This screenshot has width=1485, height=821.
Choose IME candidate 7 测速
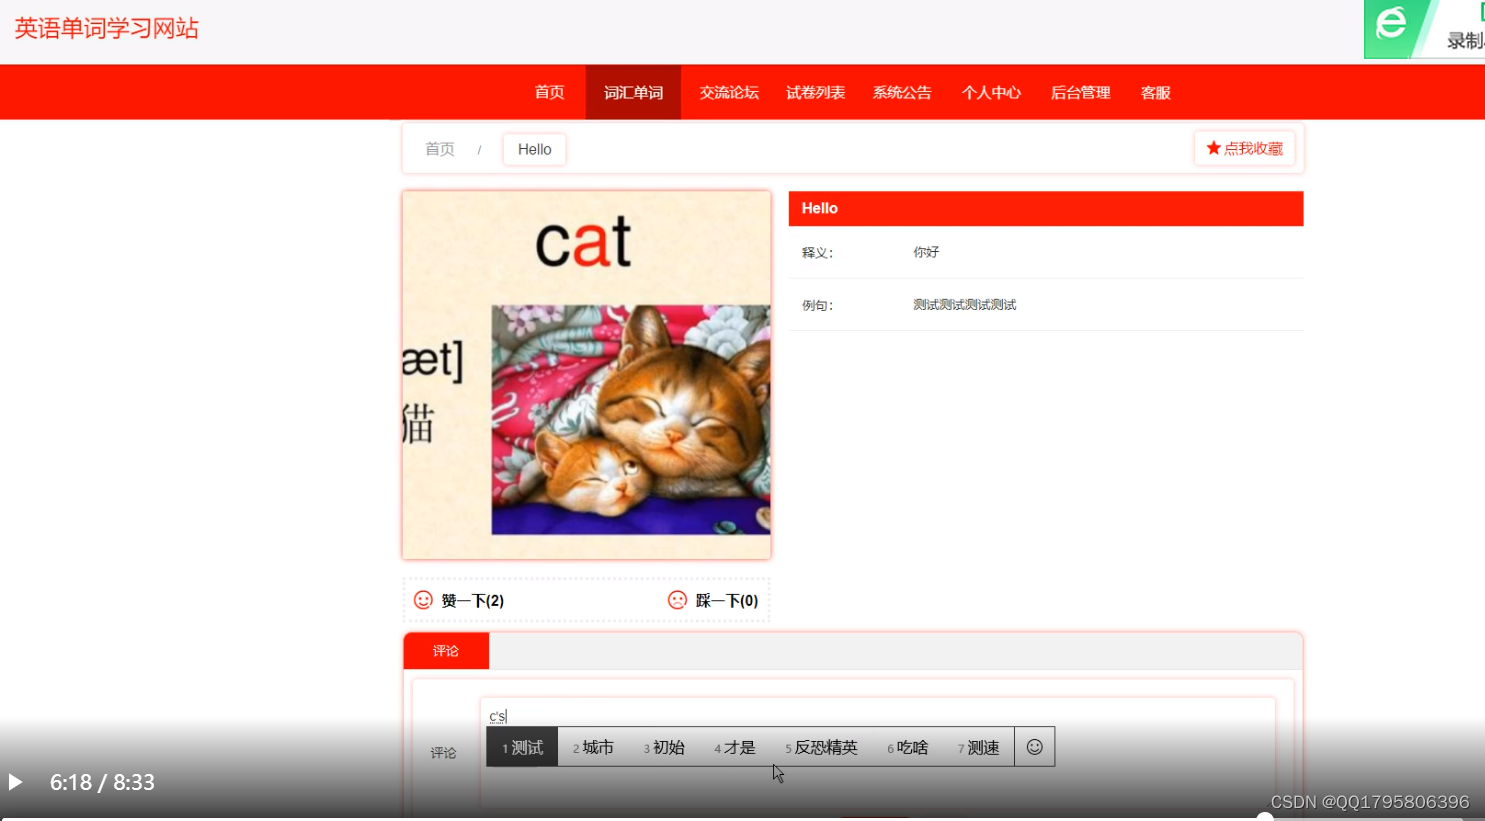(x=978, y=747)
